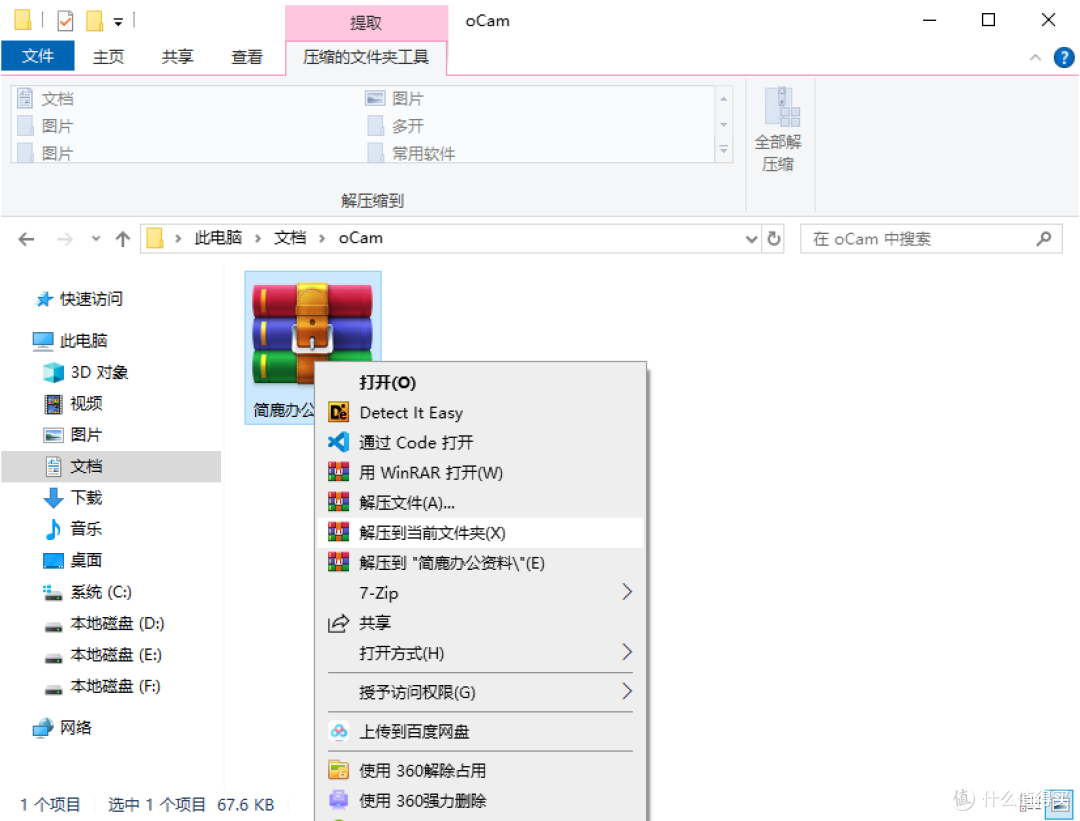Open 快速访问 in the navigation pane

point(91,299)
